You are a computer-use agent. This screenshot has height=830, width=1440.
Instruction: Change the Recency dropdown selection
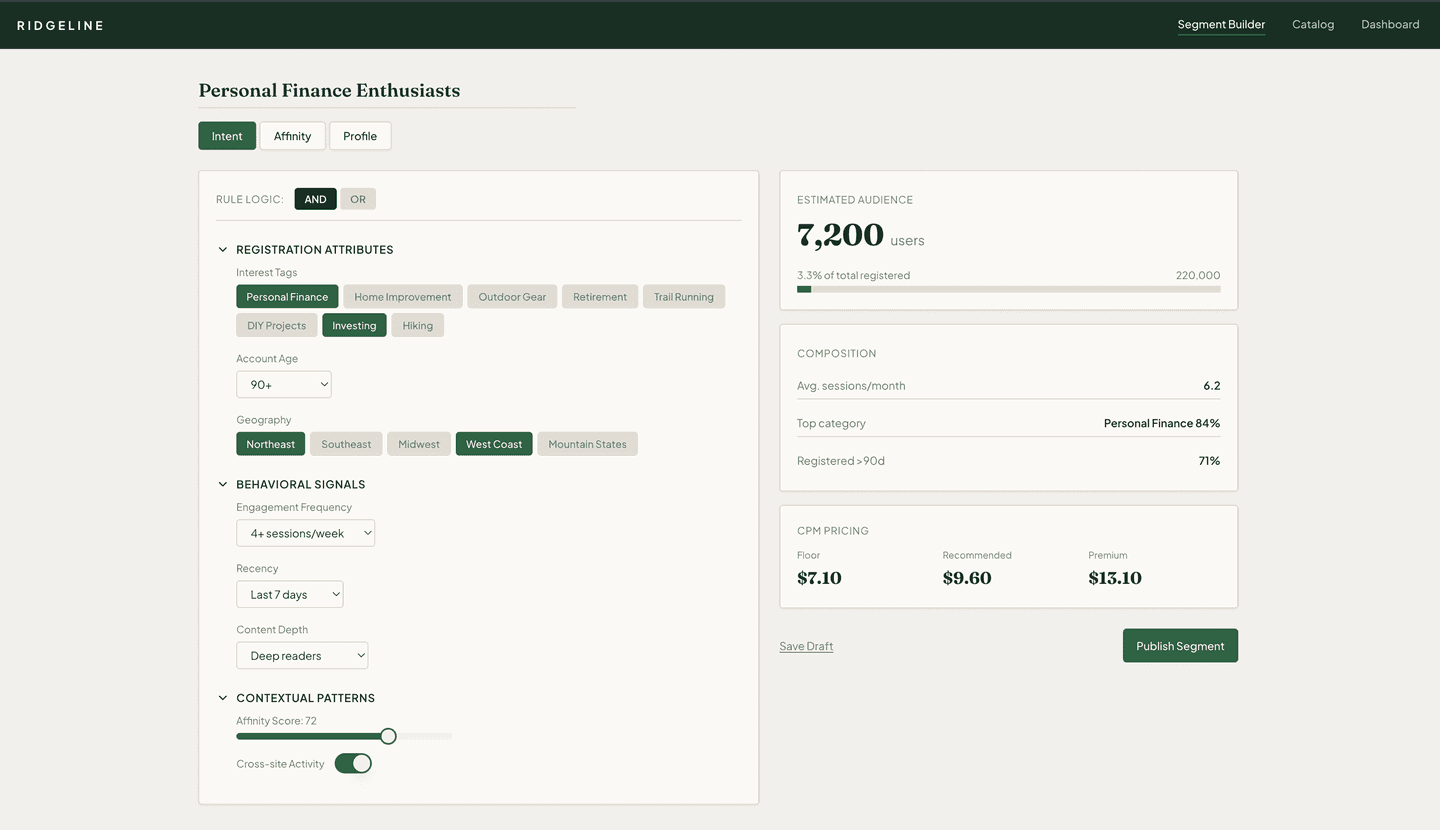tap(289, 594)
